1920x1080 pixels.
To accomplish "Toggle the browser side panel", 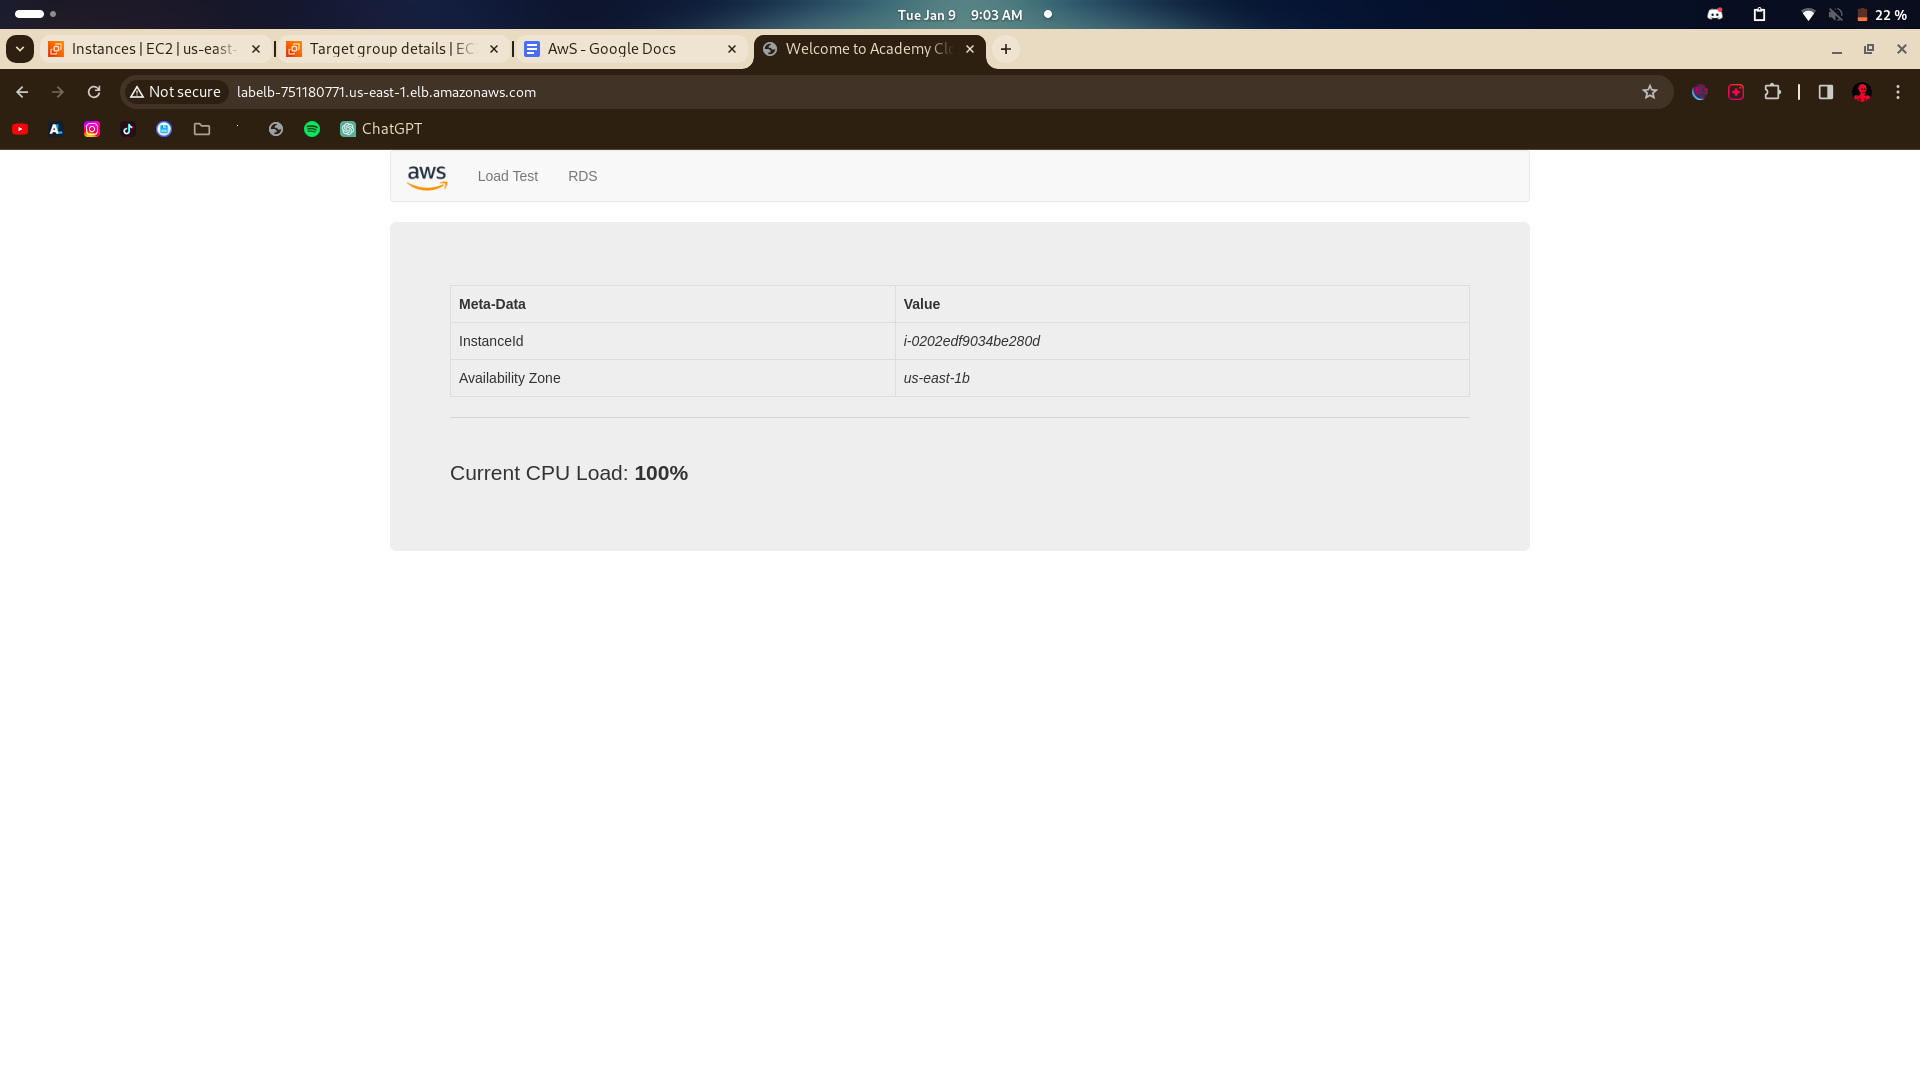I will pyautogui.click(x=1825, y=92).
